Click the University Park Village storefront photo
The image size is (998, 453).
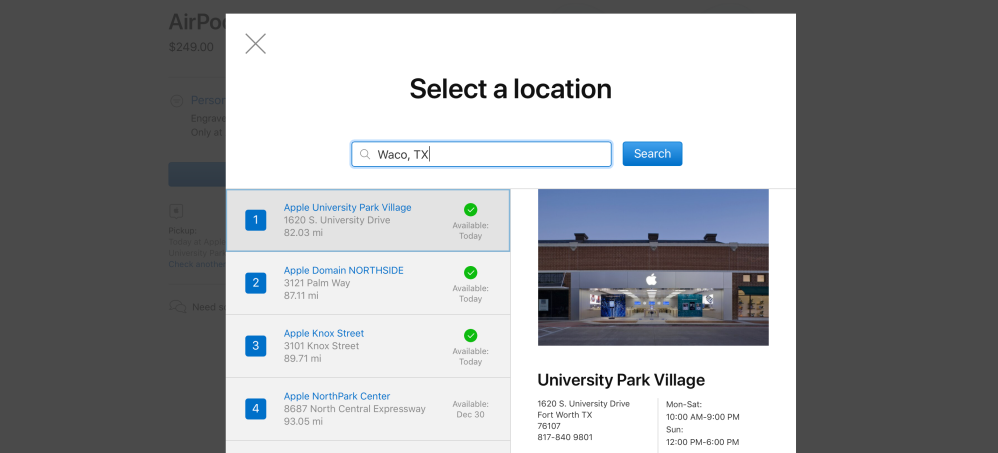[x=653, y=267]
